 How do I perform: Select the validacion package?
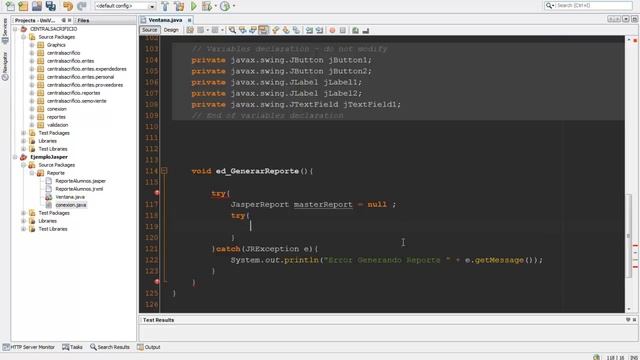(58, 125)
